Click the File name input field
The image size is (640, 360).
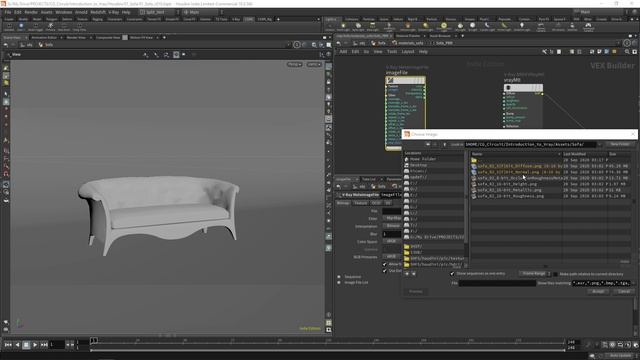pyautogui.click(x=497, y=283)
